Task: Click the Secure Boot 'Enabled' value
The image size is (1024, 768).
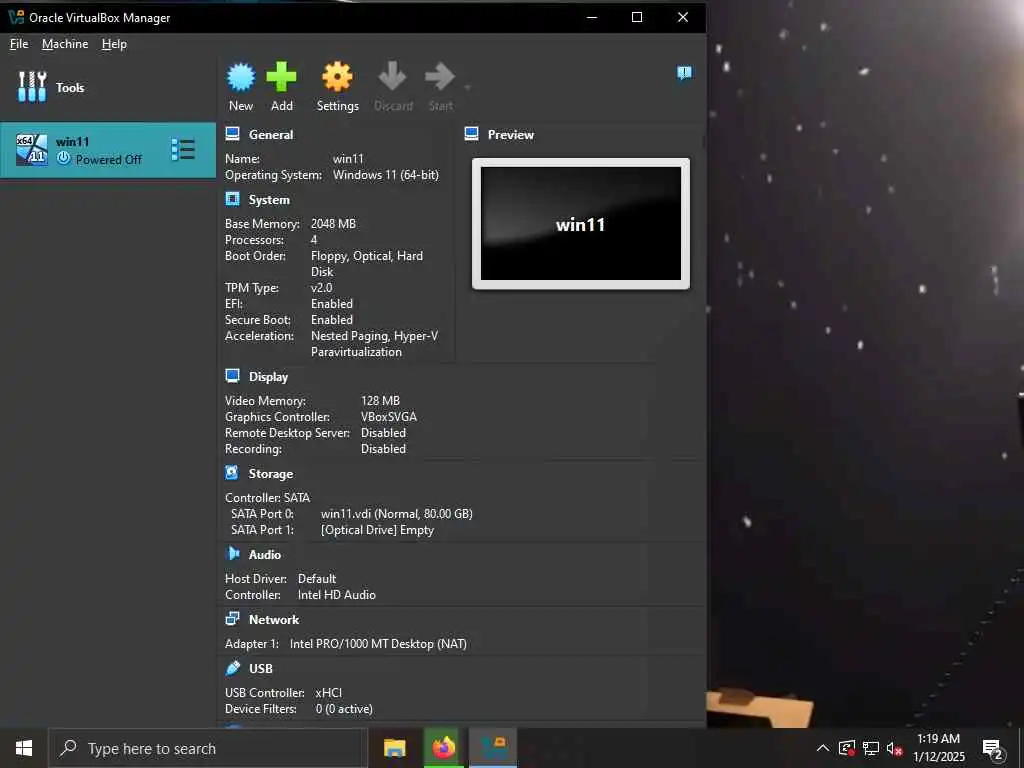Action: (x=332, y=320)
